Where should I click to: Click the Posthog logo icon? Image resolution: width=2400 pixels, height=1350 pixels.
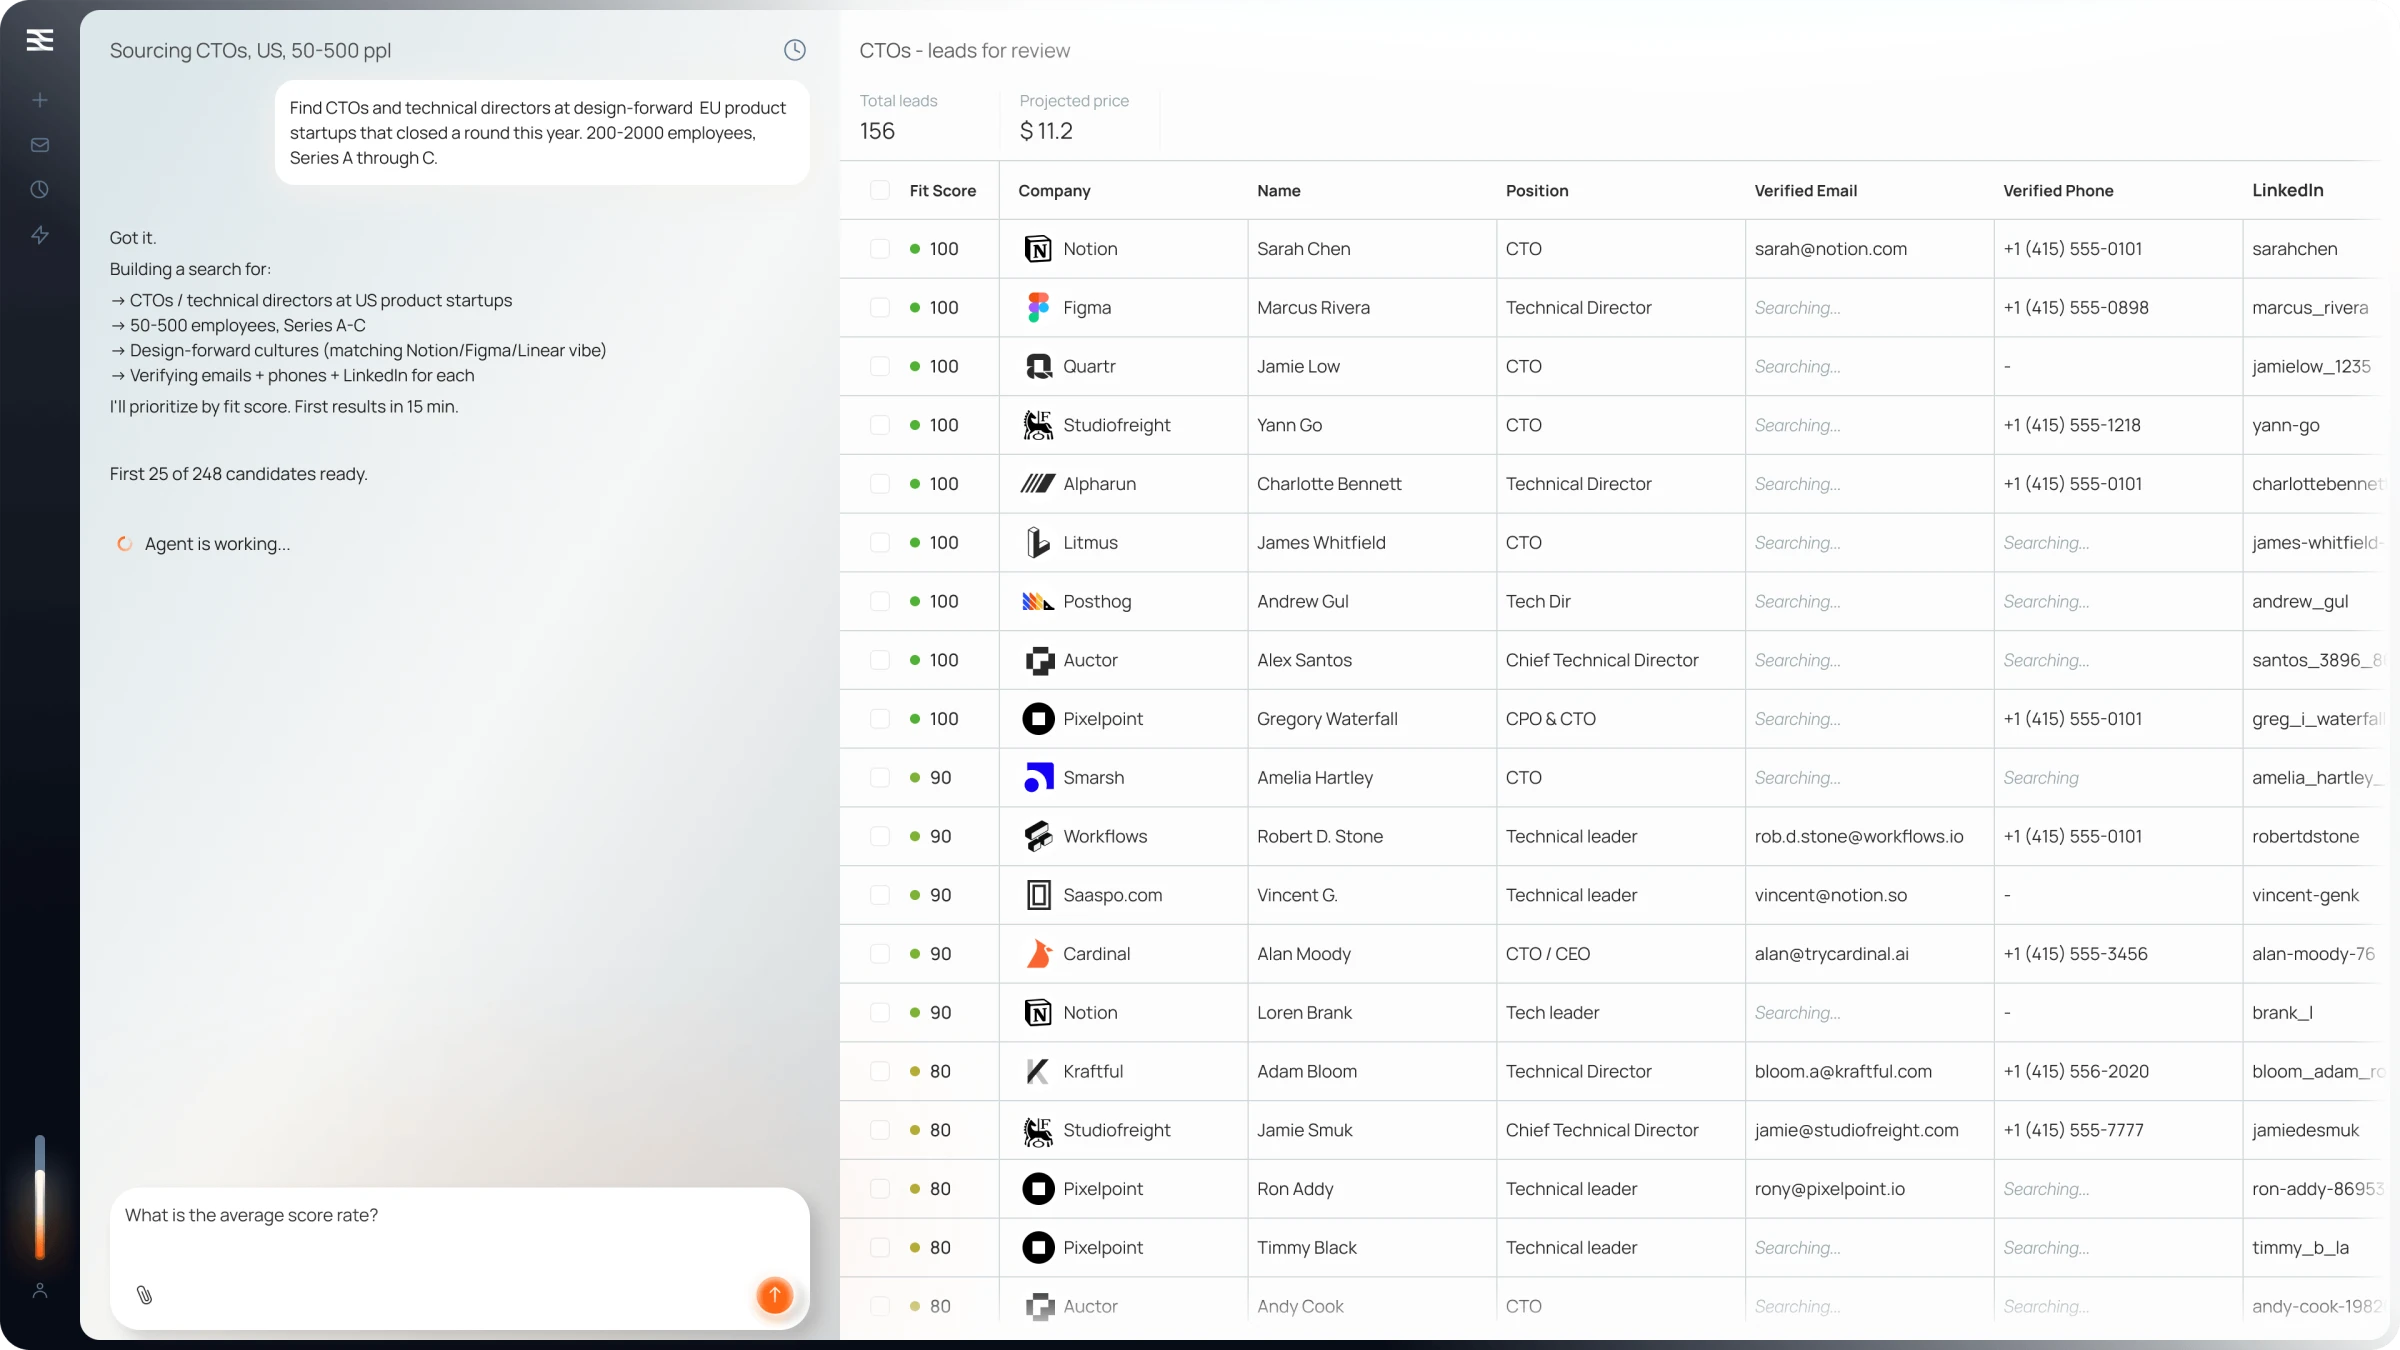[1038, 602]
